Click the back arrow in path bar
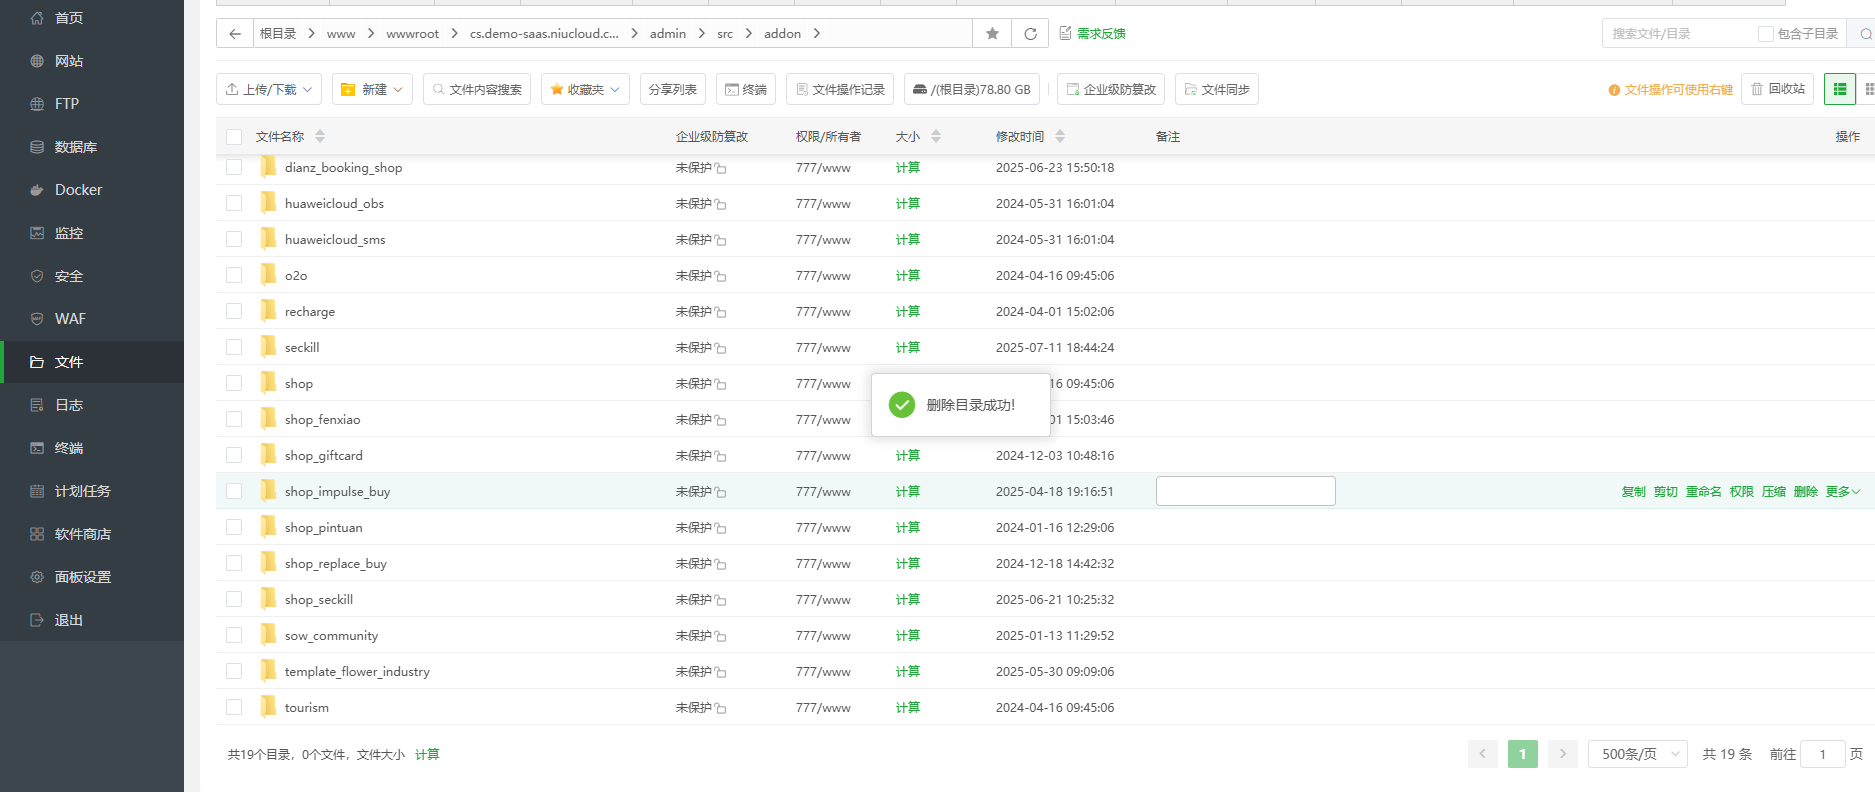Image resolution: width=1875 pixels, height=792 pixels. [234, 33]
